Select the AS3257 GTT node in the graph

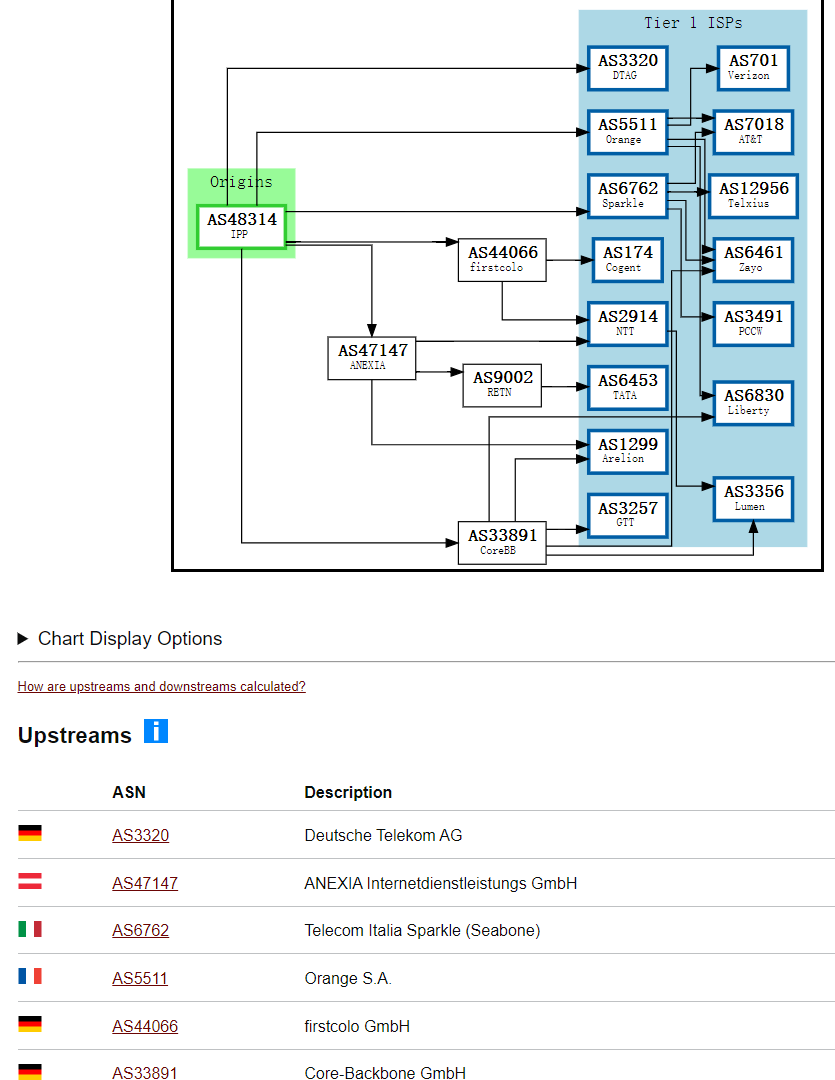[x=628, y=516]
